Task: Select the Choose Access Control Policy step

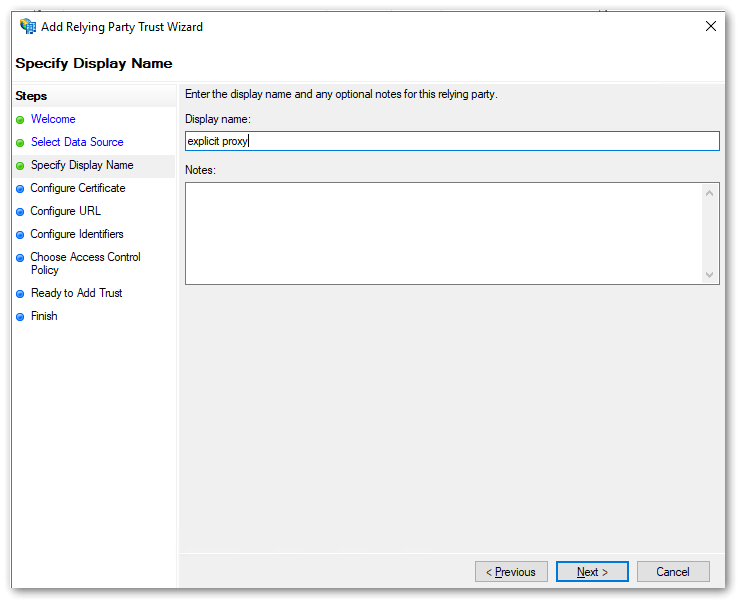Action: [x=85, y=263]
